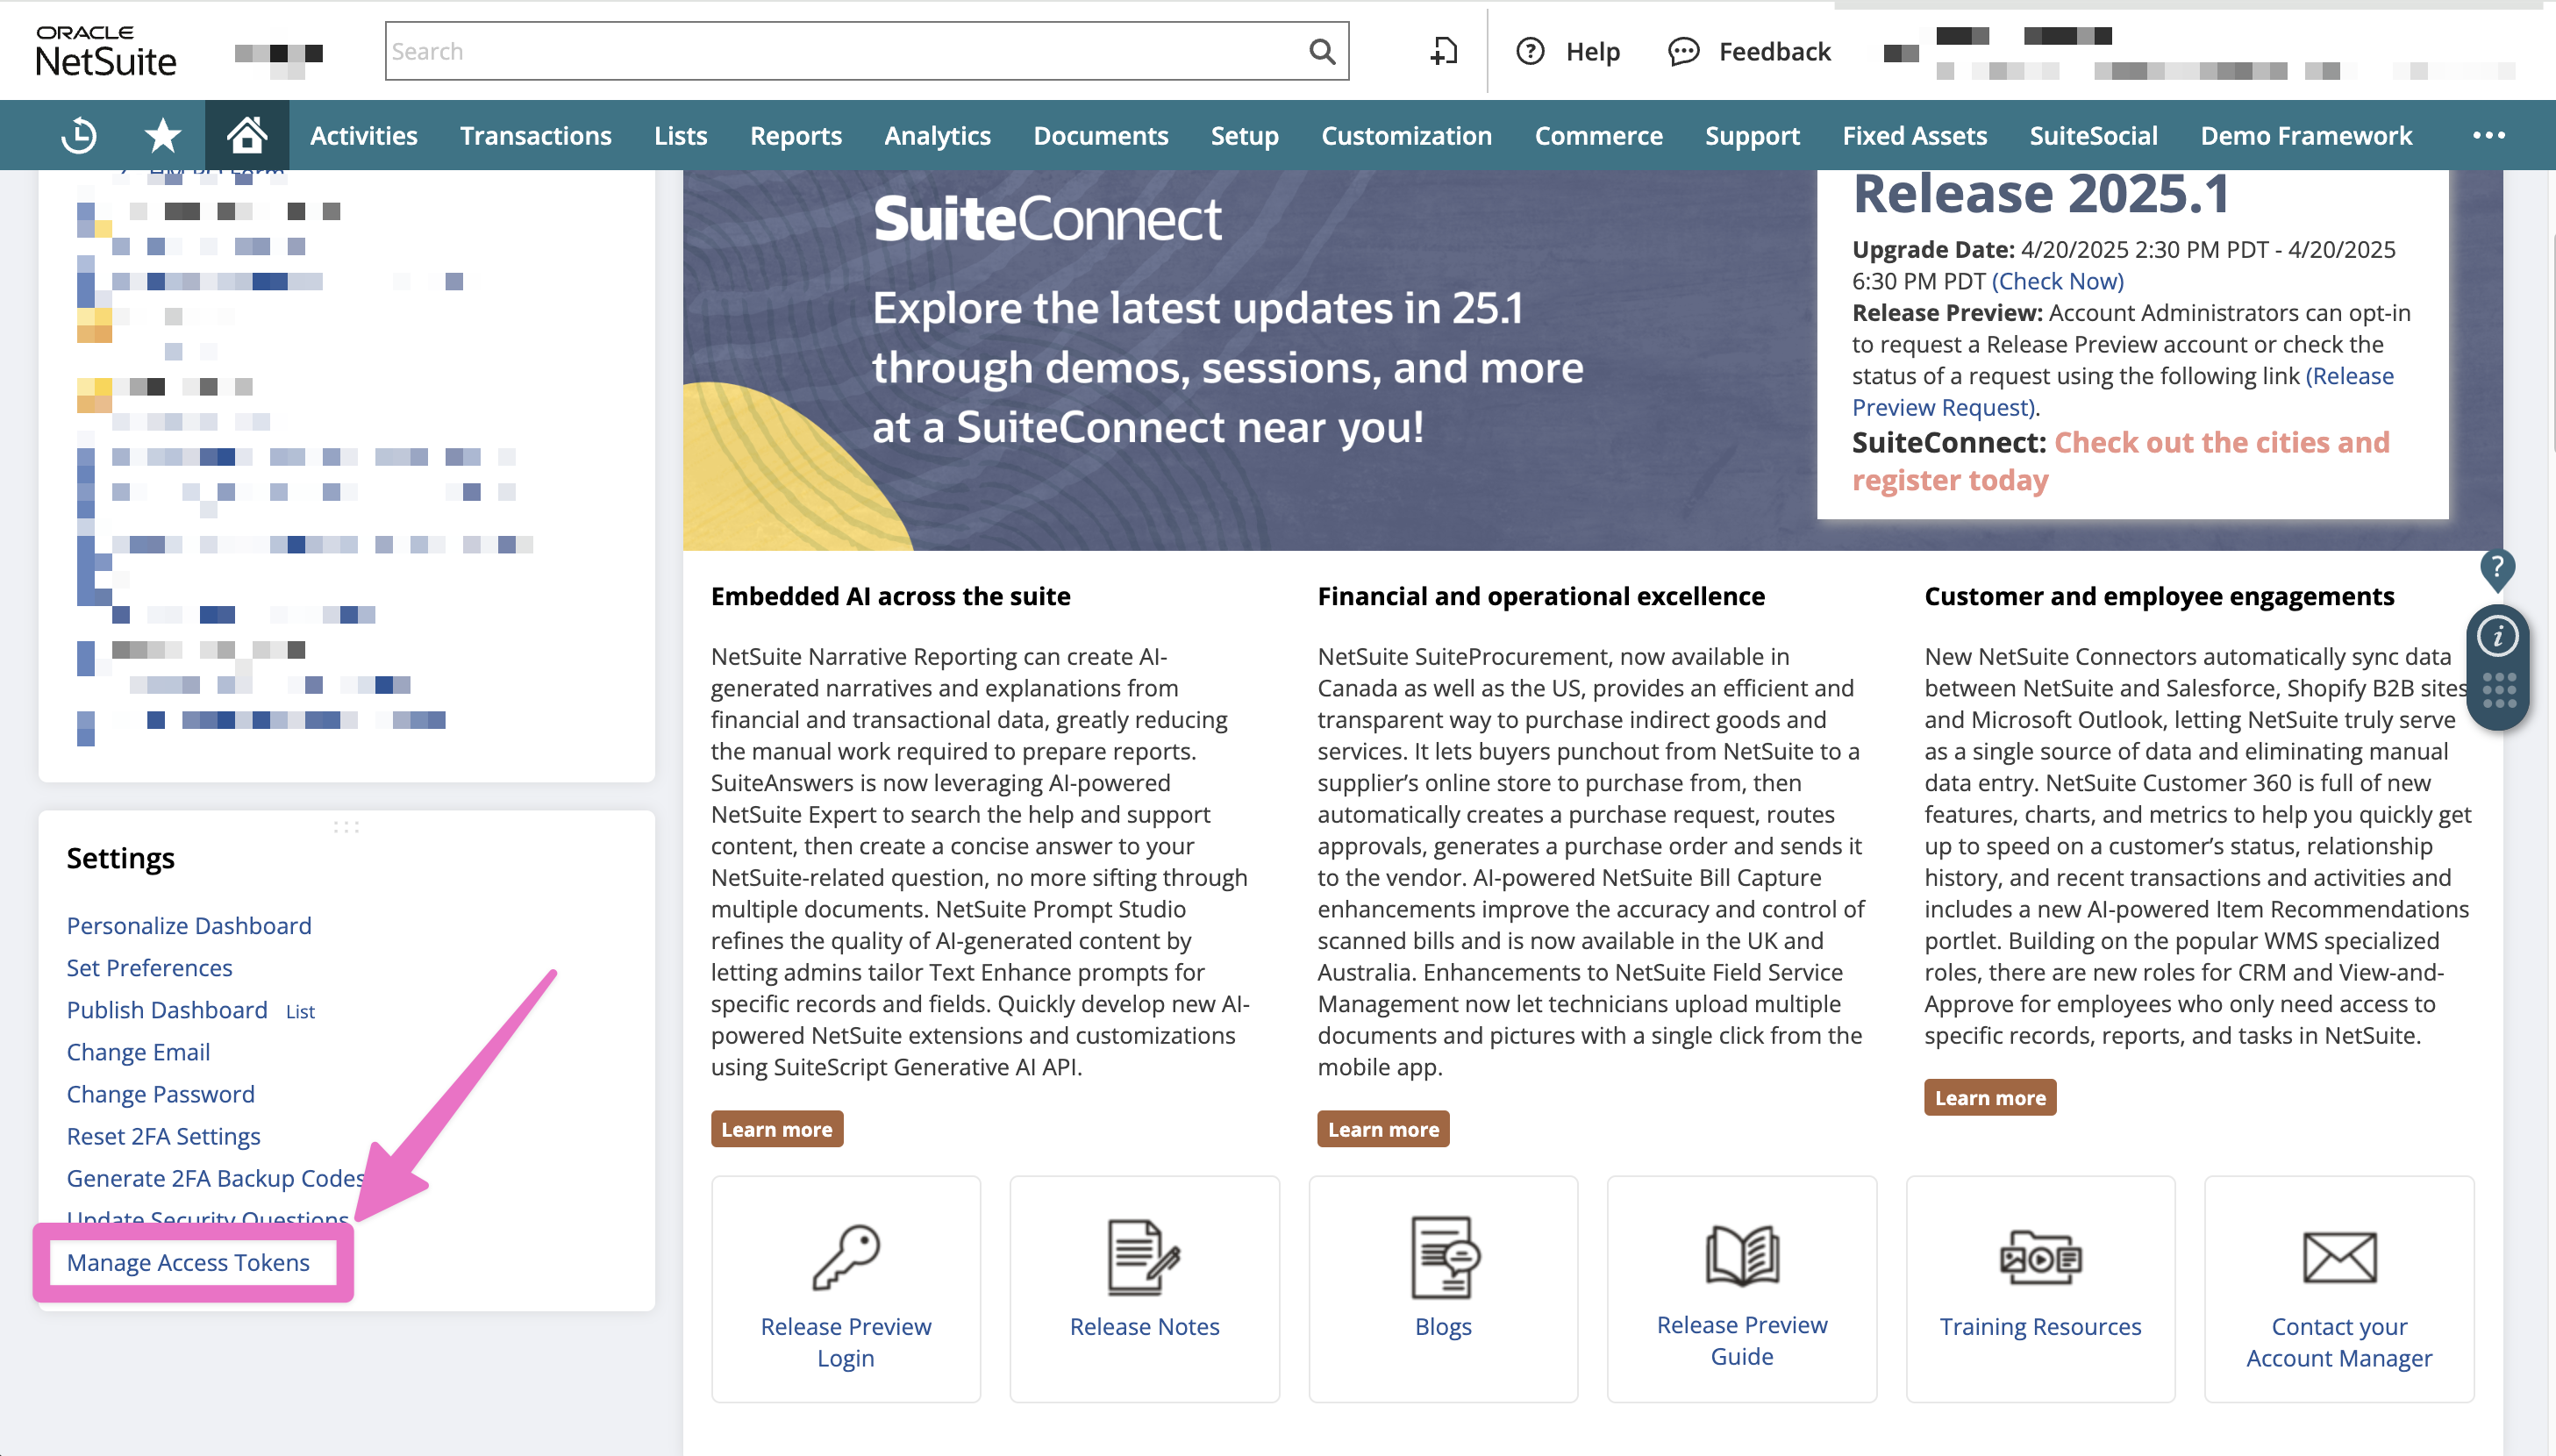Click the Oracle NetSuite logo
Viewport: 2556px width, 1456px height.
(105, 51)
